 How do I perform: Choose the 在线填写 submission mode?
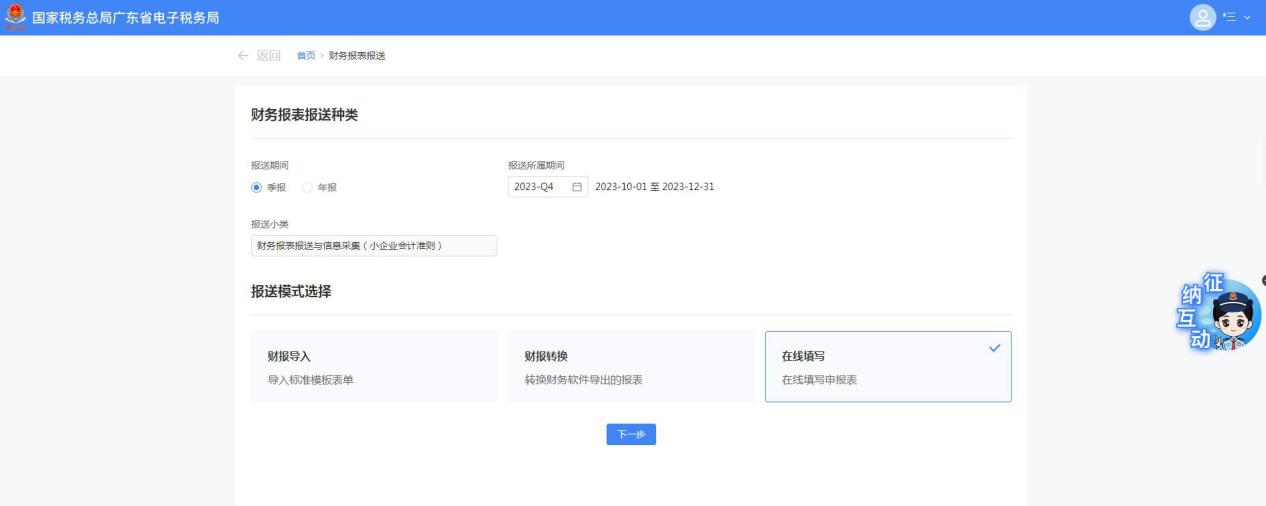[x=888, y=366]
